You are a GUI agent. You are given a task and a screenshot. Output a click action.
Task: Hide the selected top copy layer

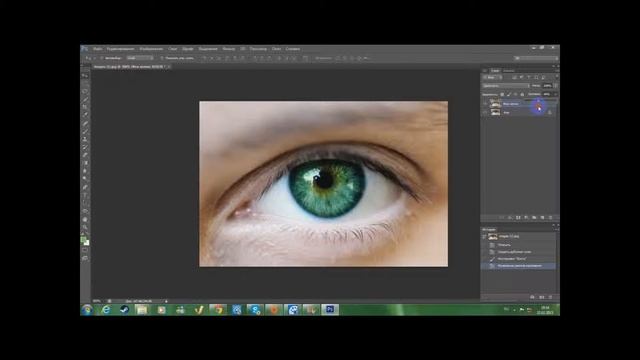[485, 104]
